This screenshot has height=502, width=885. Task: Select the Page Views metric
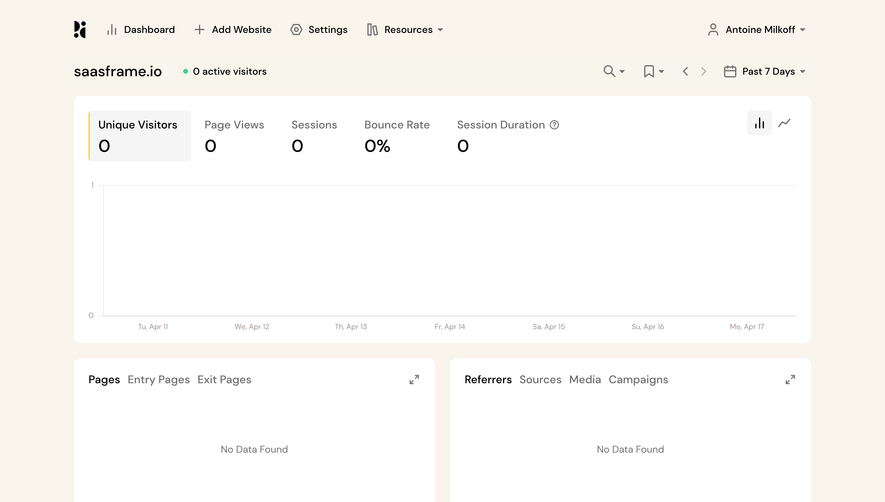(x=234, y=136)
